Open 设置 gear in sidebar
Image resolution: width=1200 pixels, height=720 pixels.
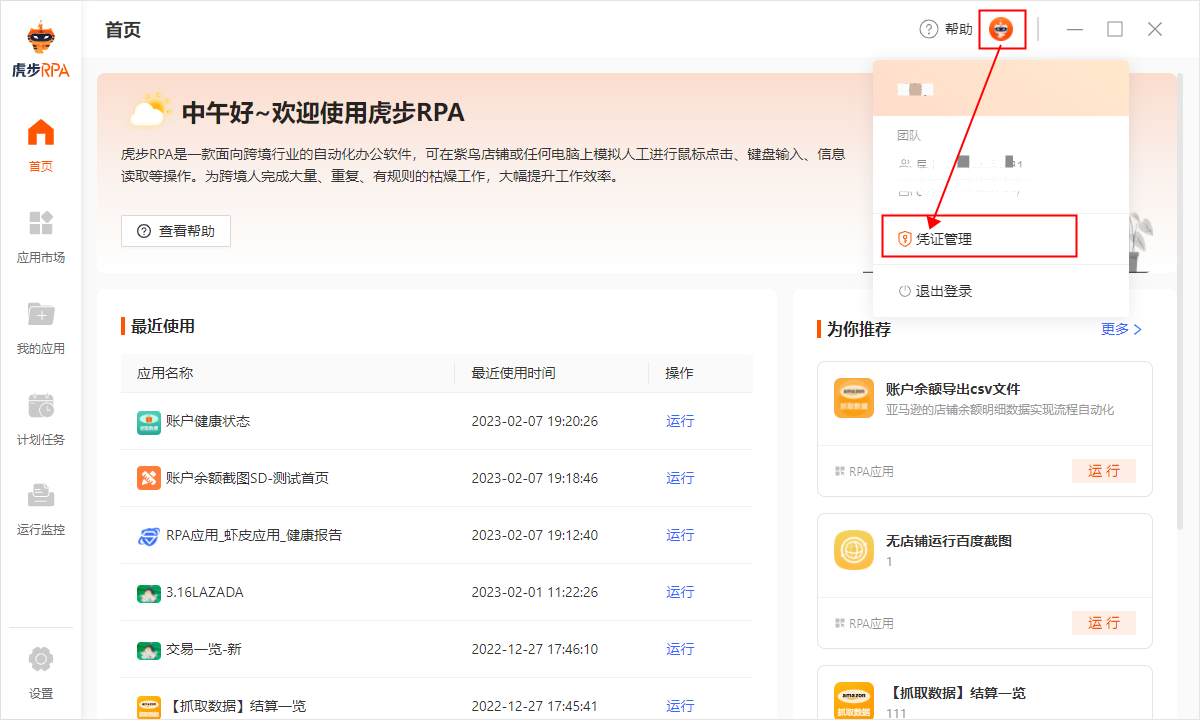[41, 673]
